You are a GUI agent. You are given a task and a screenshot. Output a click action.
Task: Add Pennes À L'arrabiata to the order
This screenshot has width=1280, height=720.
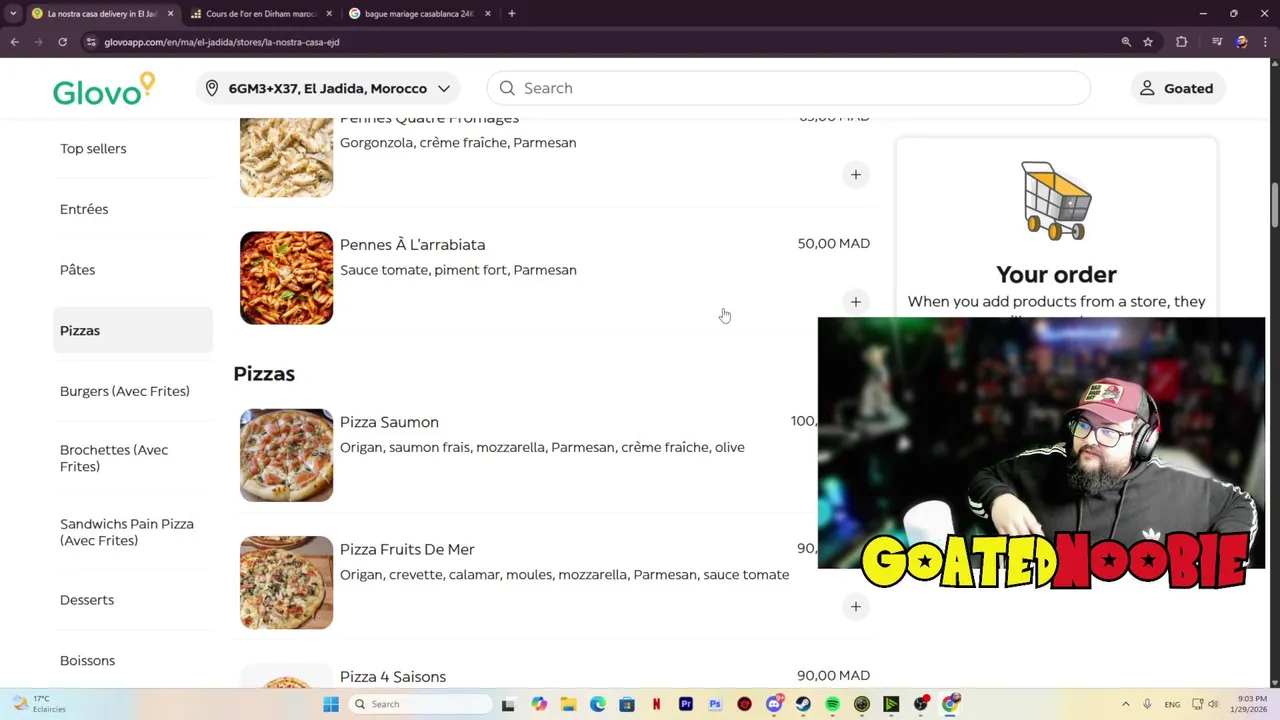pyautogui.click(x=855, y=302)
